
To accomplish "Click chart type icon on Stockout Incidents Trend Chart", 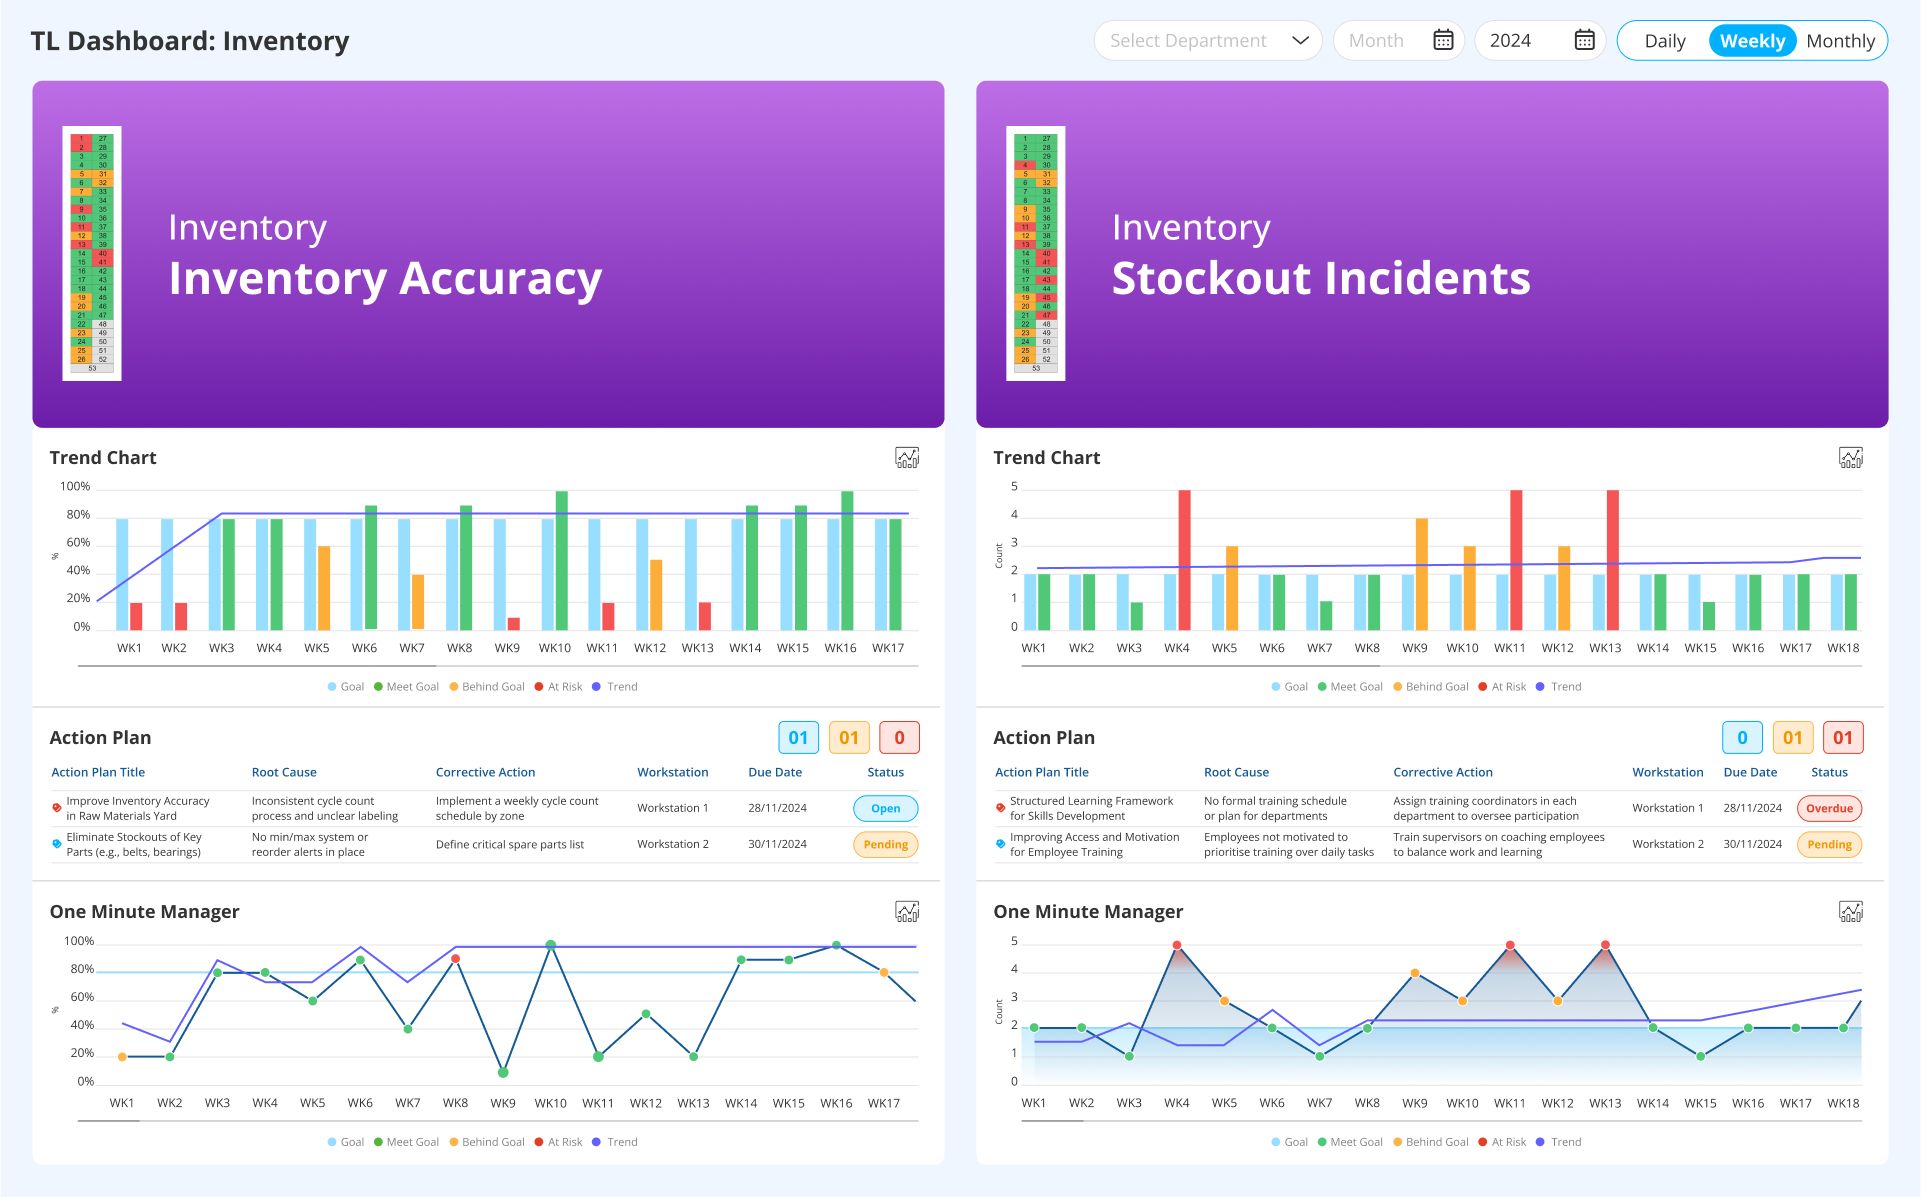I will click(x=1851, y=458).
